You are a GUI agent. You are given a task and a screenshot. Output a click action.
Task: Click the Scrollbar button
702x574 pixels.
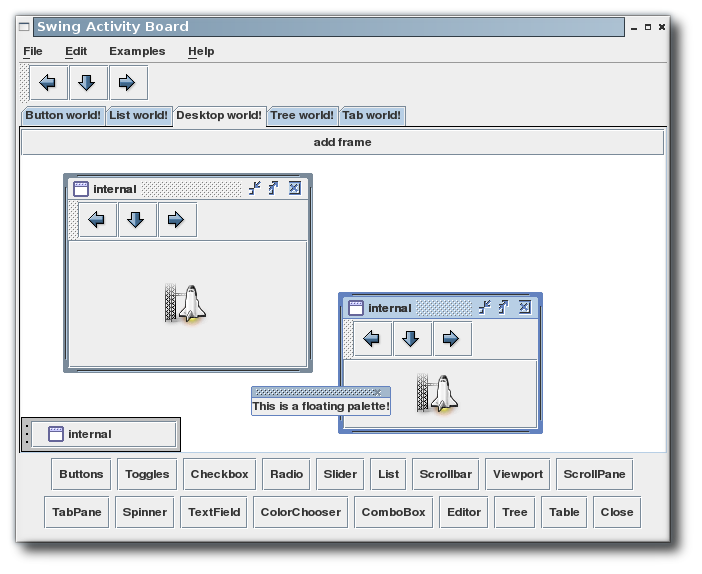tap(445, 474)
